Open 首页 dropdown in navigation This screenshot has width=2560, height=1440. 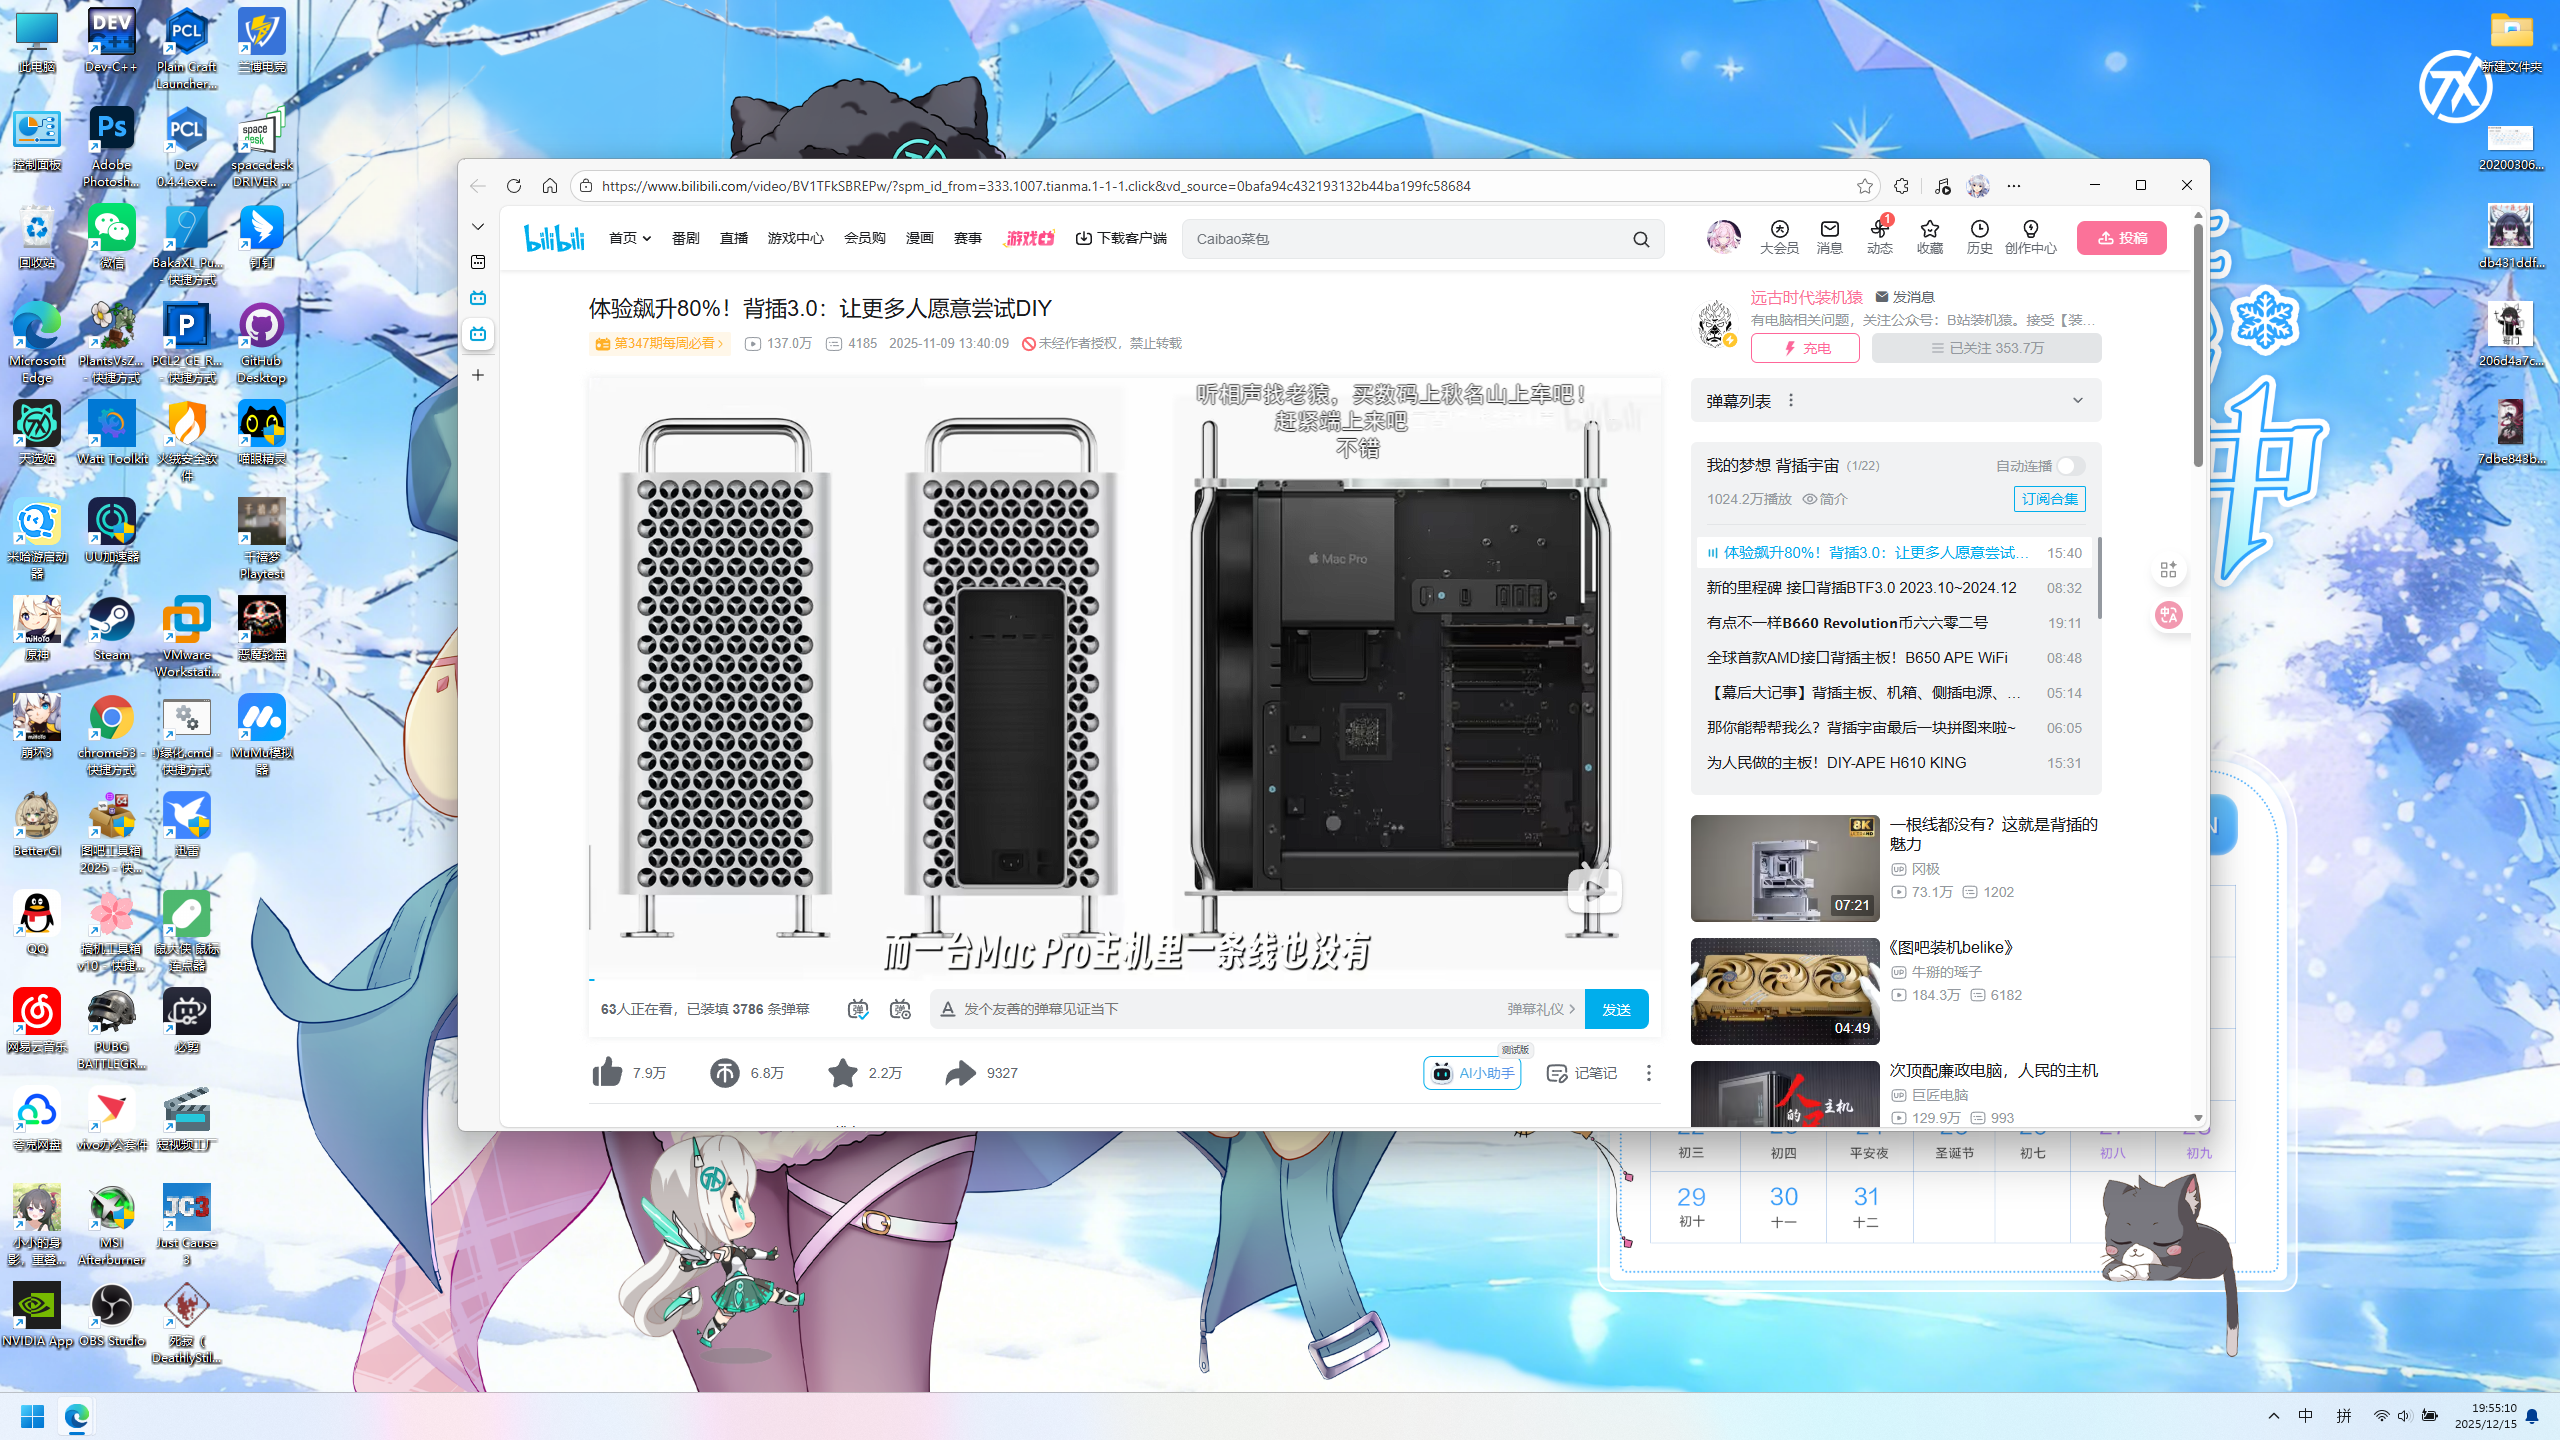(x=630, y=238)
